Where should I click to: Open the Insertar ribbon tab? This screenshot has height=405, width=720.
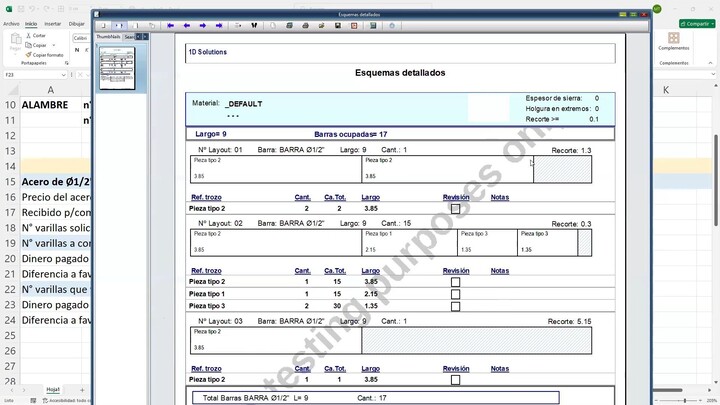point(52,24)
